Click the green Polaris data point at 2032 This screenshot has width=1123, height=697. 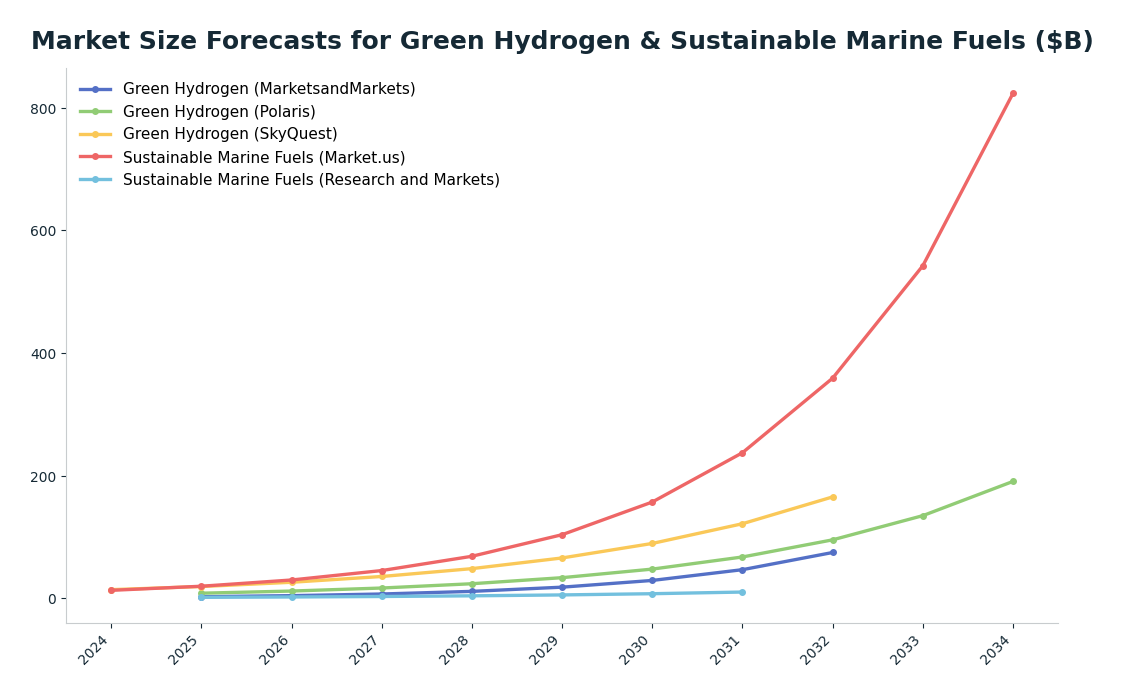pyautogui.click(x=833, y=540)
